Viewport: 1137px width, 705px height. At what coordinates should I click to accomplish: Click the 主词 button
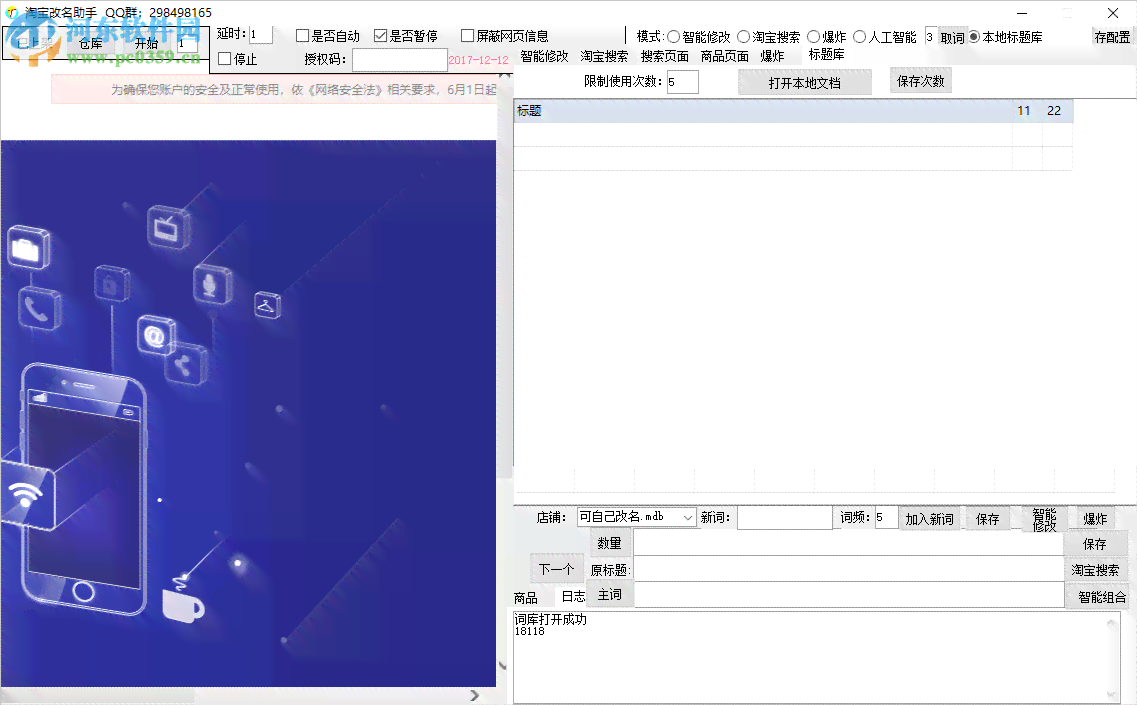point(609,595)
